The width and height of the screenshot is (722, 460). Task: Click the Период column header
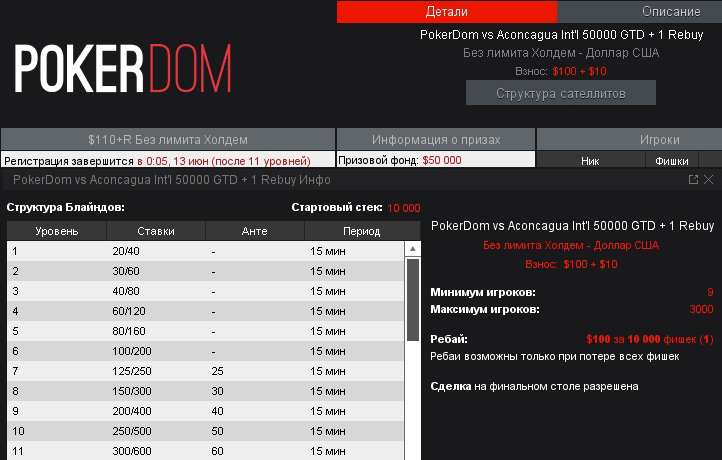(x=362, y=231)
